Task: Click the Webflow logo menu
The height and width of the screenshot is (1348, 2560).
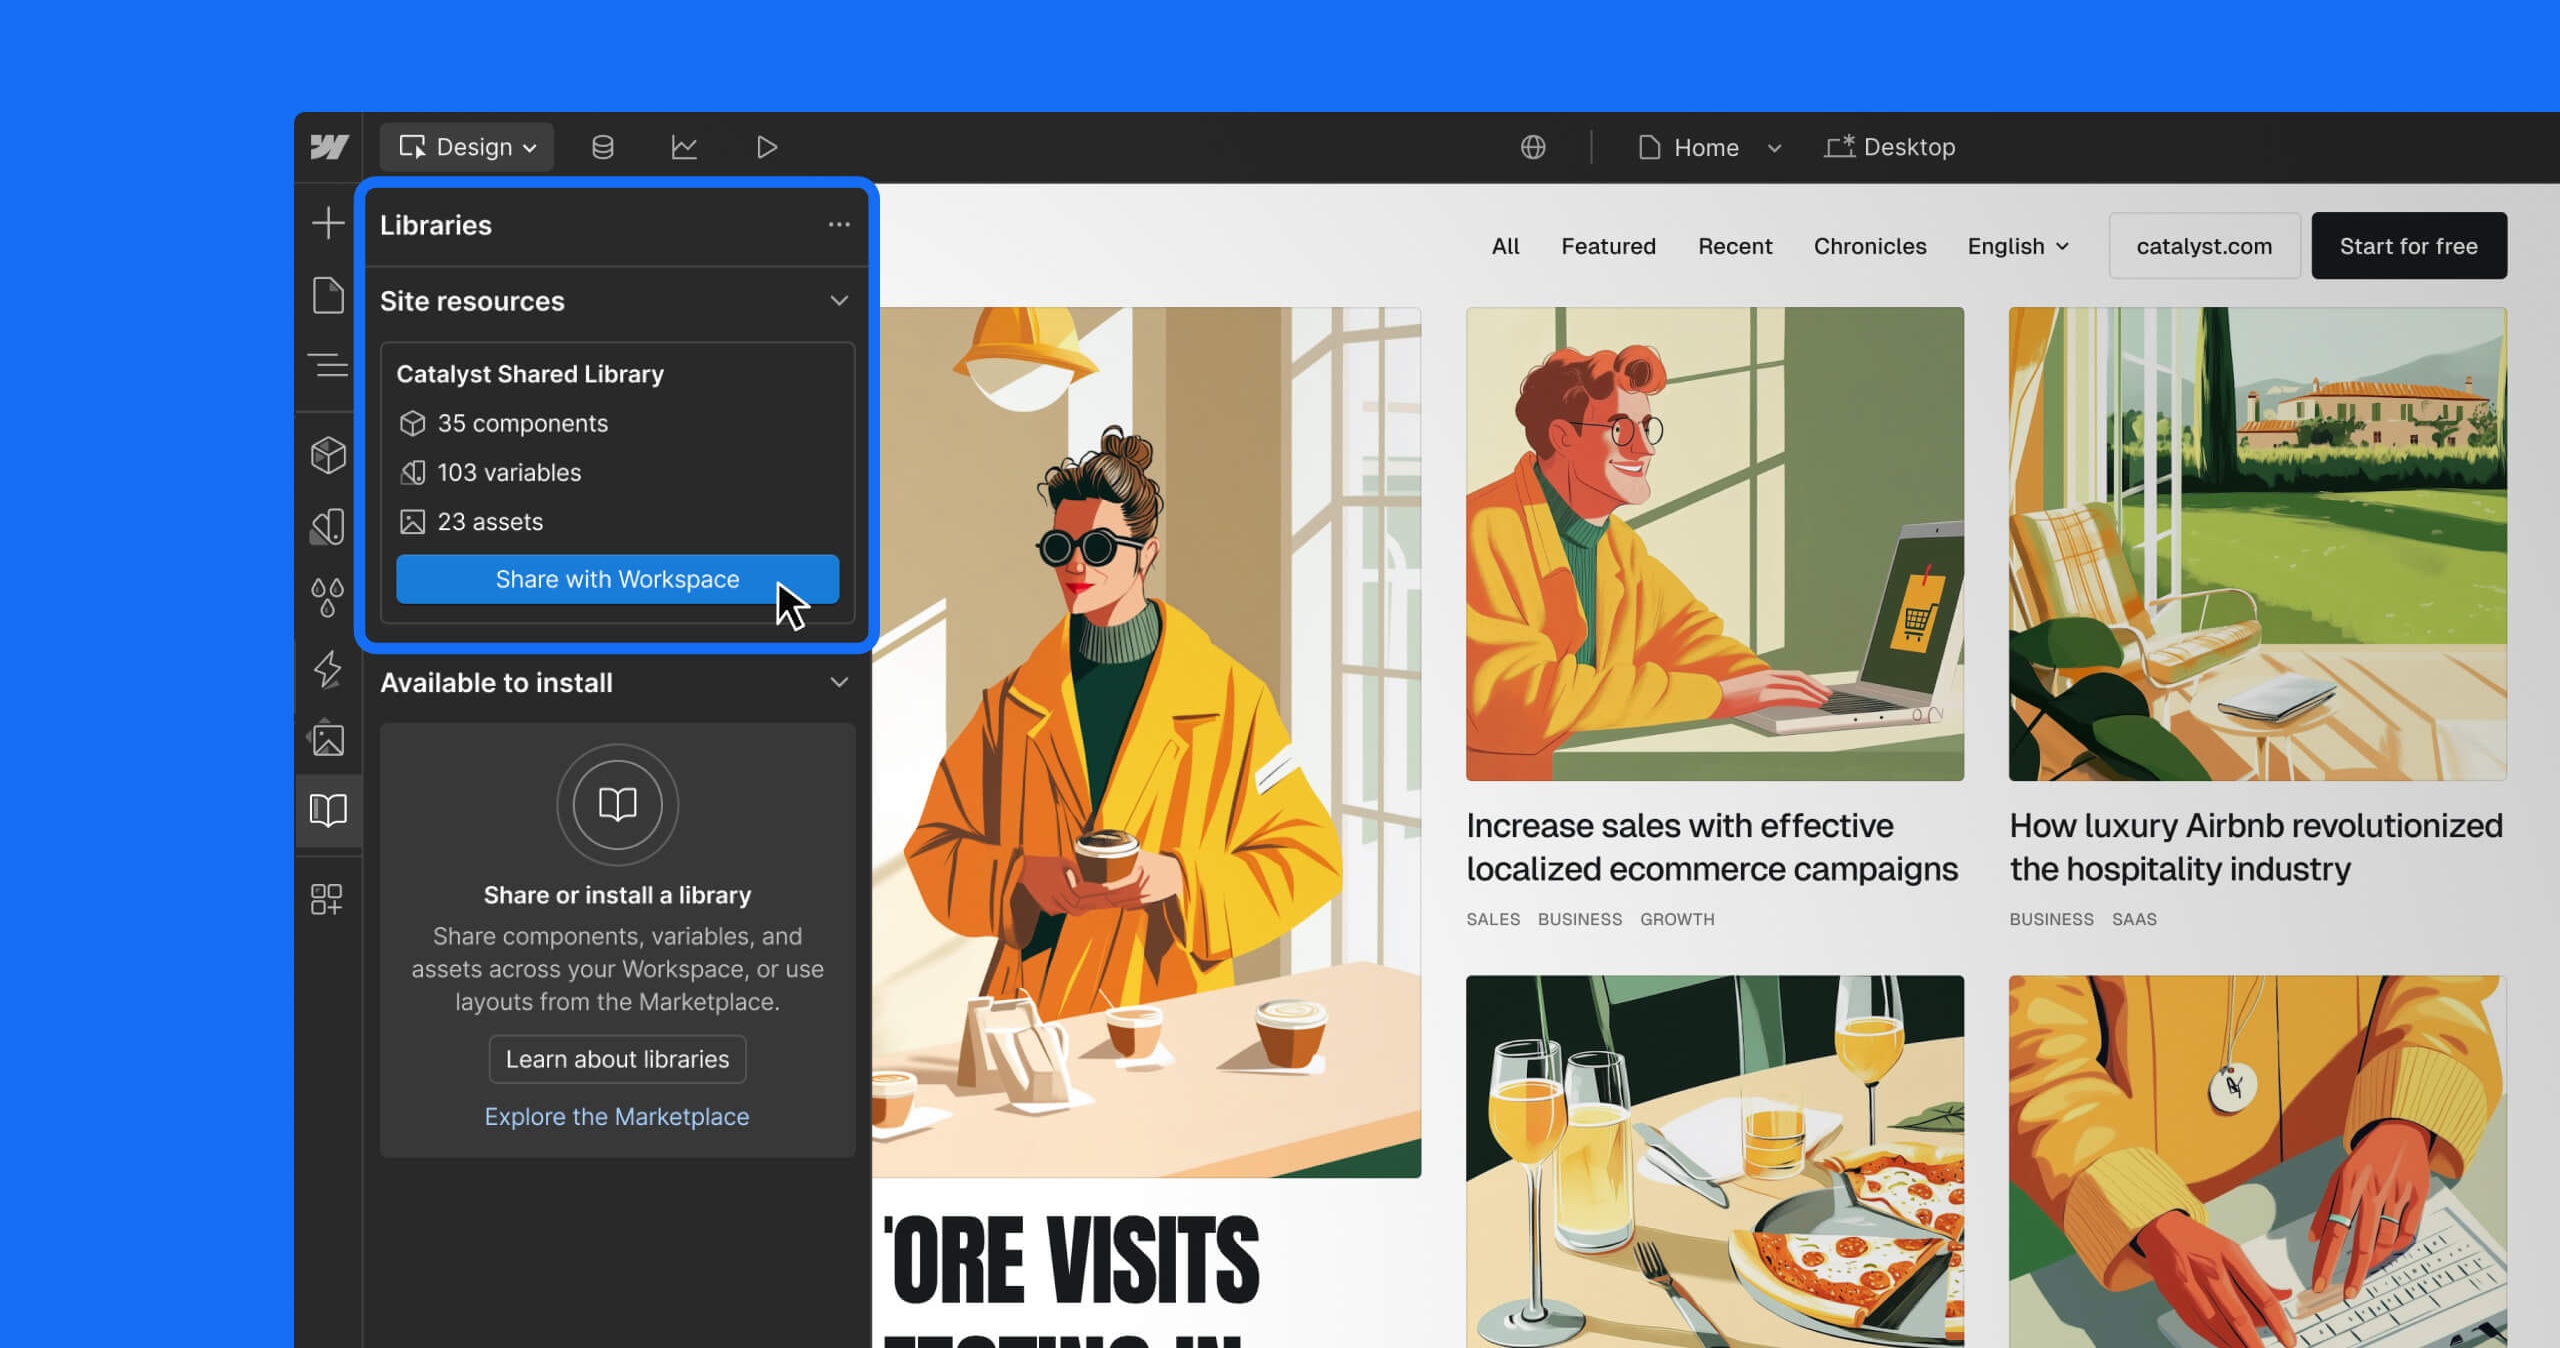Action: pos(329,147)
